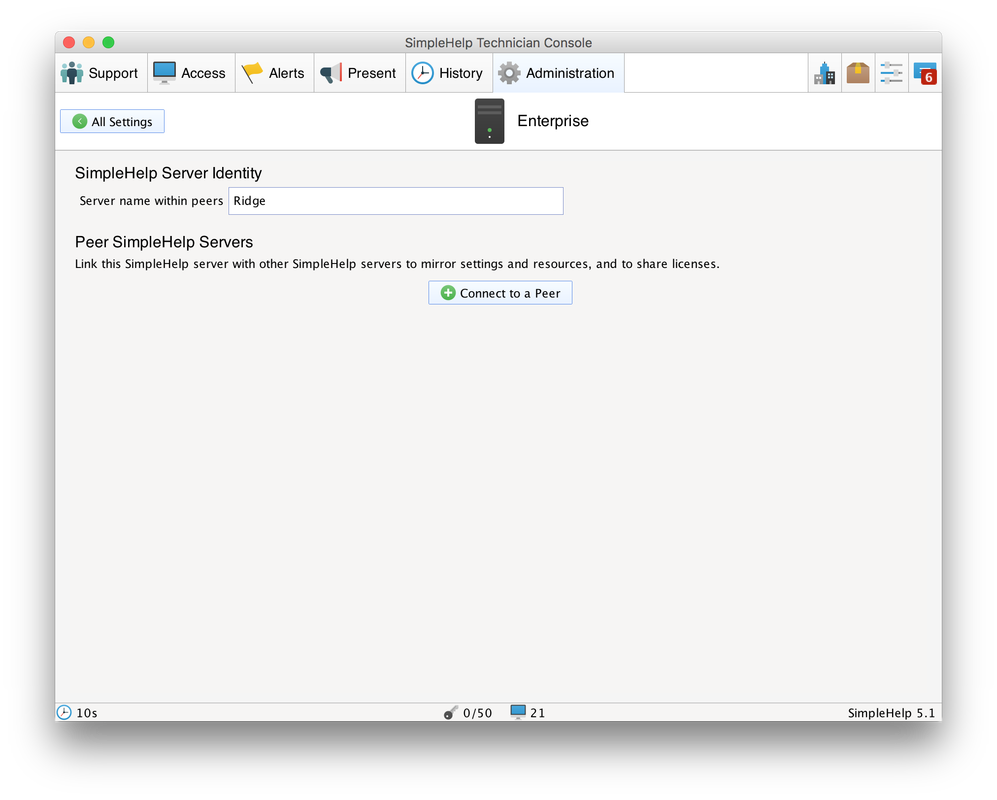Select the Administration tab
Image resolution: width=997 pixels, height=800 pixels.
click(x=558, y=73)
